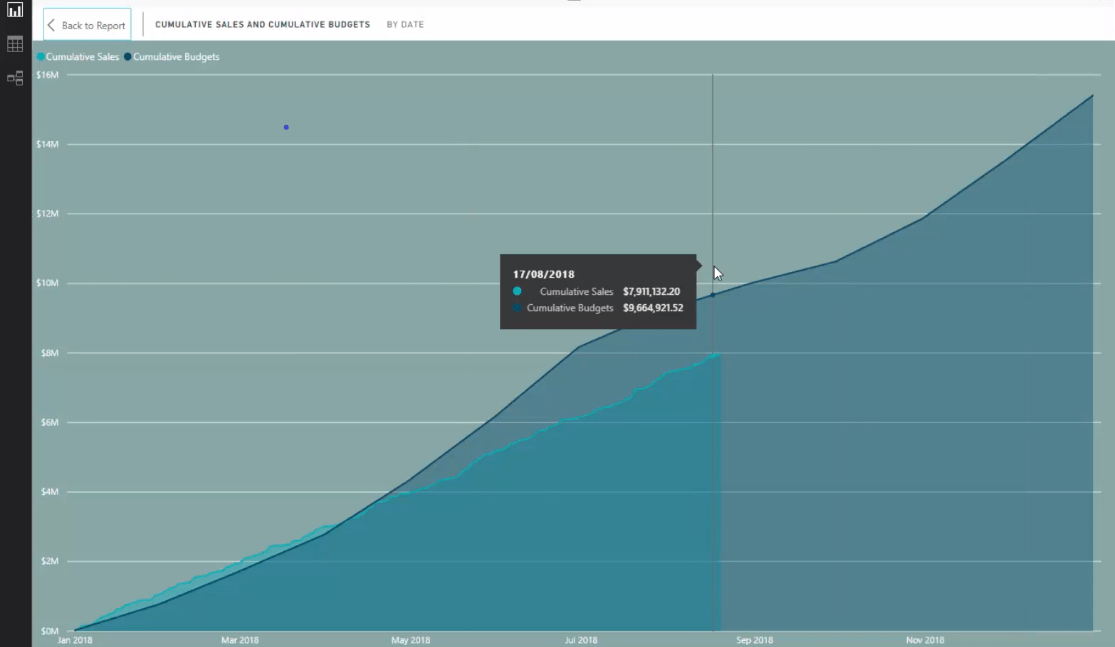
Task: Click the Jul 2018 x-axis label
Action: click(581, 640)
